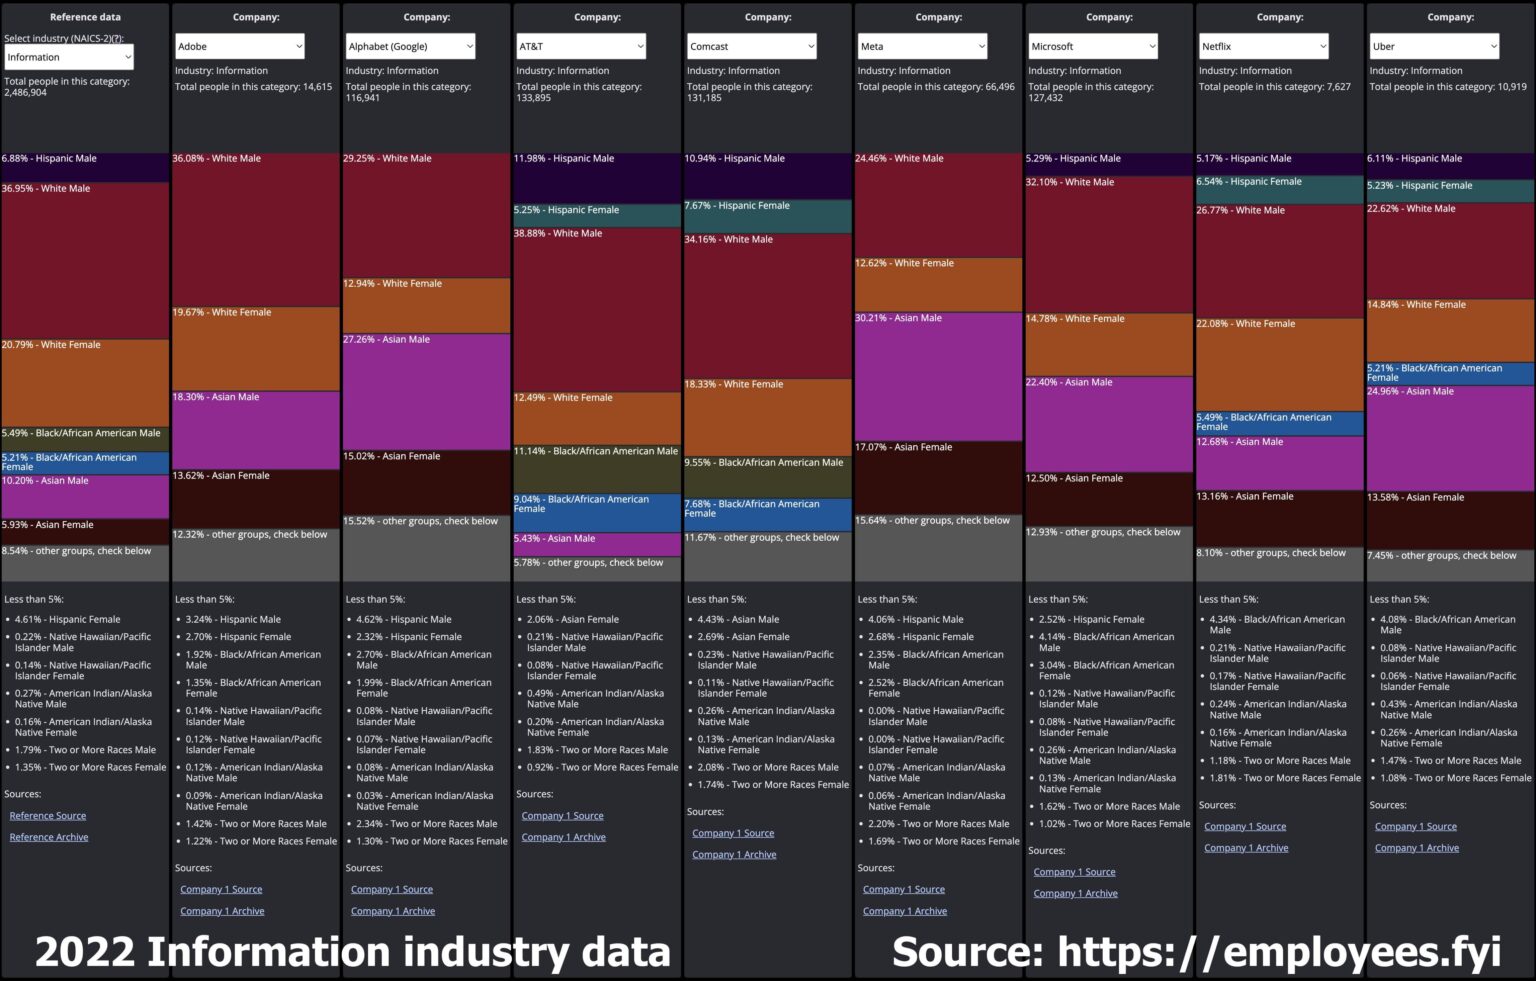Click the 4.06% - Hispanic Male entry
This screenshot has width=1536, height=981.
(916, 620)
